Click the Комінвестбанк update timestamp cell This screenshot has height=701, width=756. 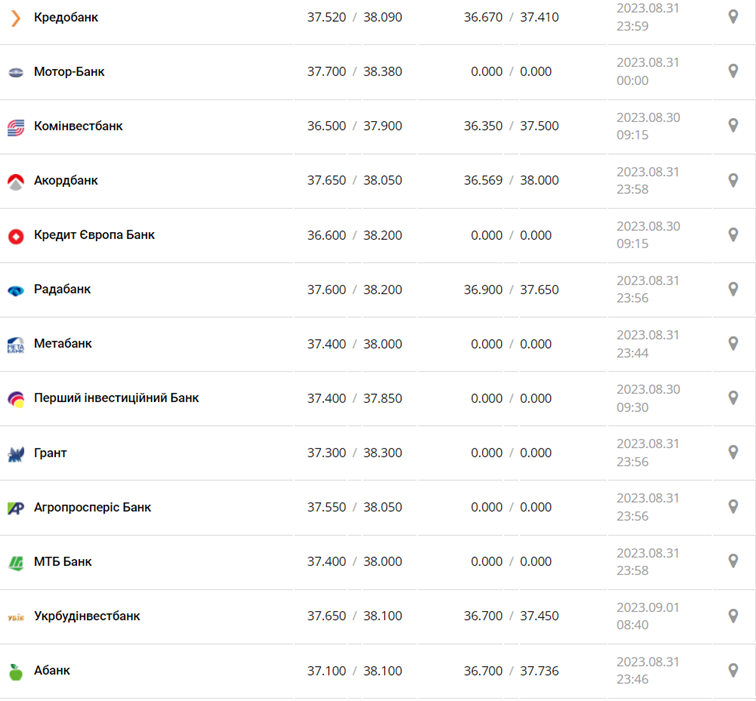click(648, 126)
